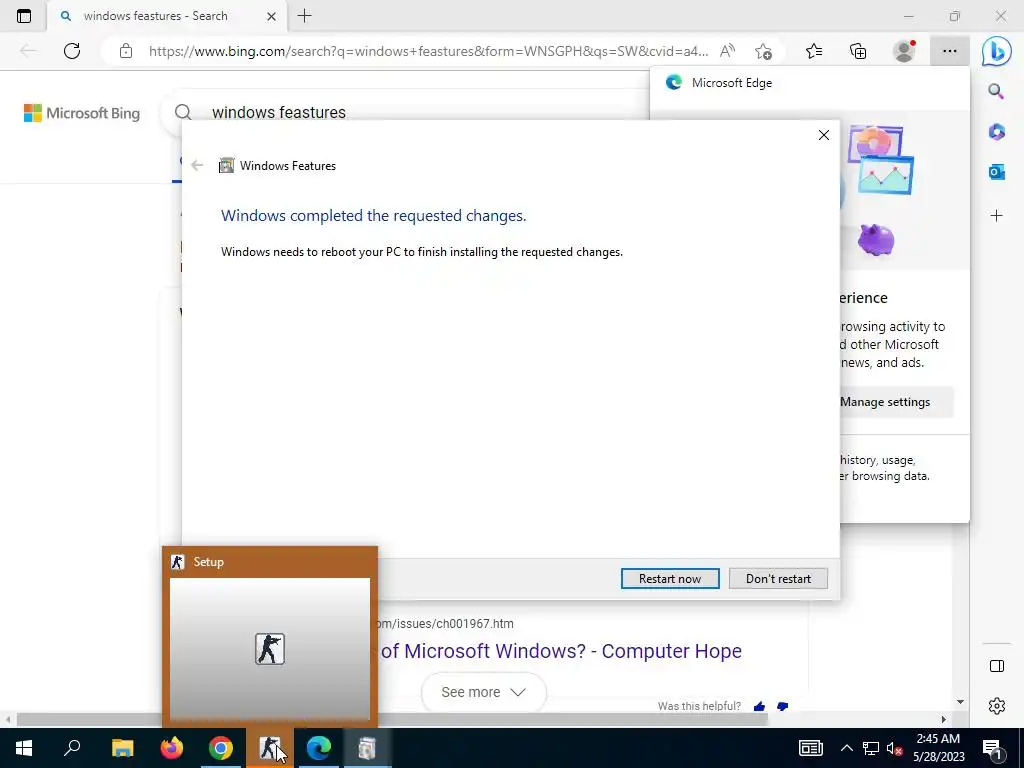1024x768 pixels.
Task: Open the Edge profile icon
Action: pos(904,51)
